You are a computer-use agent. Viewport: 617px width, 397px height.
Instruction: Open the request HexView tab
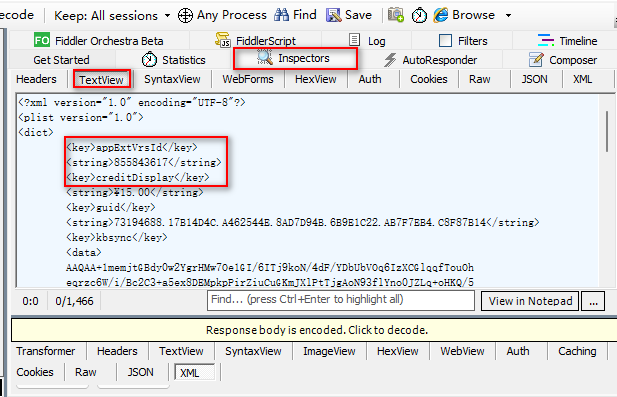[316, 79]
